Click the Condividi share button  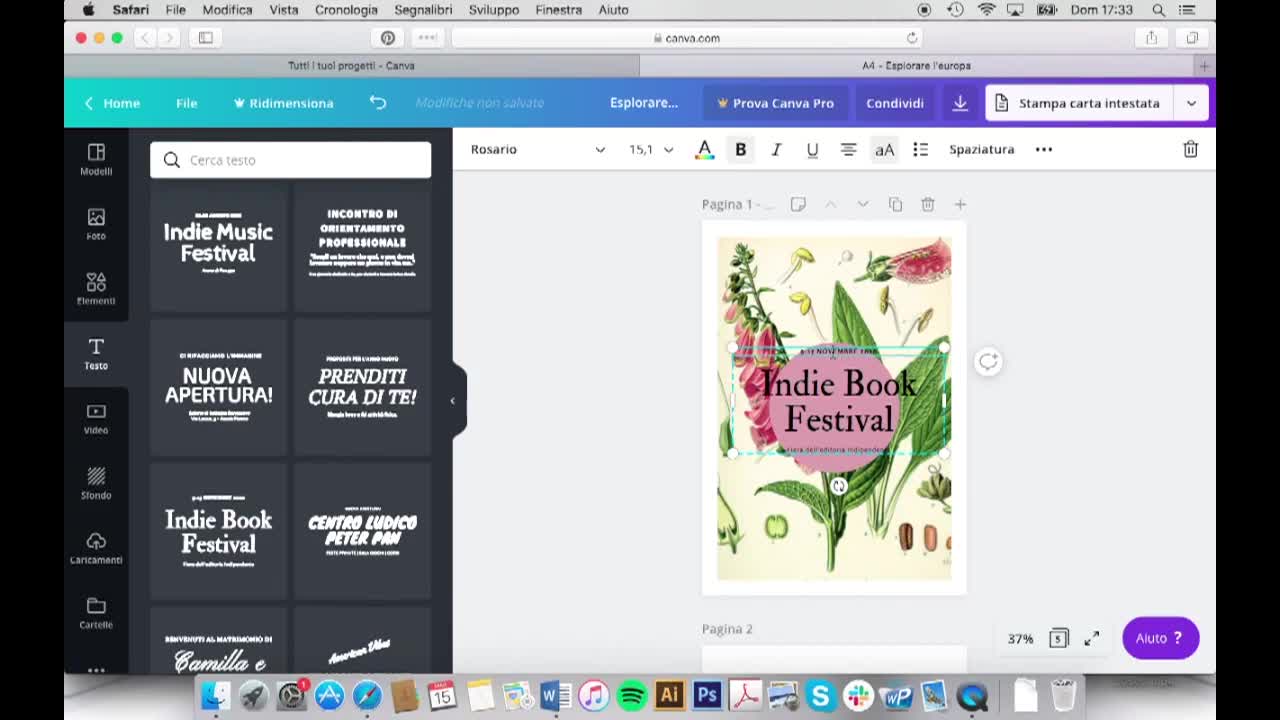pyautogui.click(x=895, y=103)
